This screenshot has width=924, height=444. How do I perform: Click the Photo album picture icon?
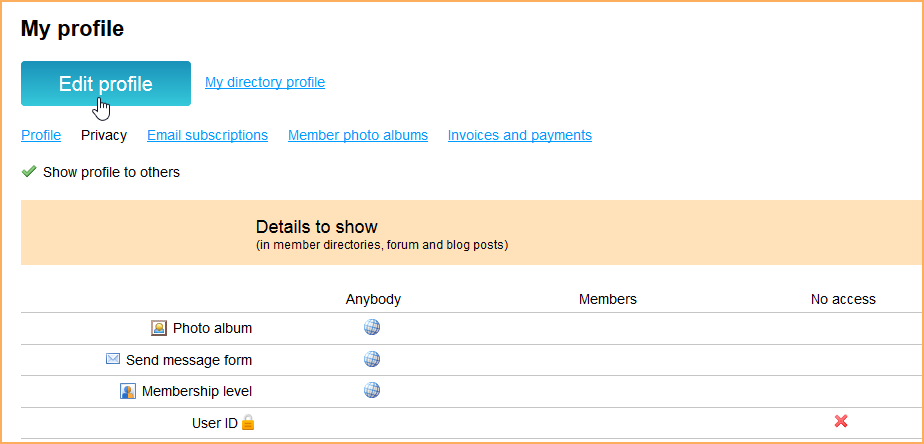(x=159, y=328)
